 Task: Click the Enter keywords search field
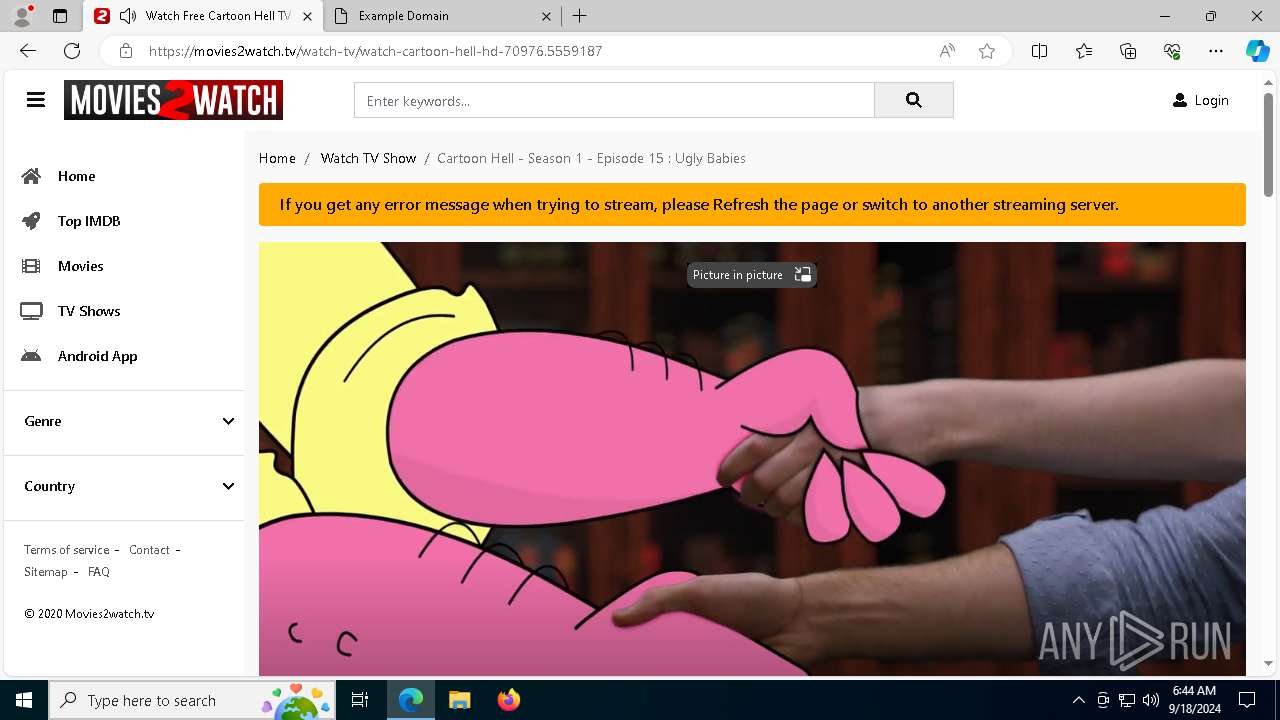click(614, 100)
